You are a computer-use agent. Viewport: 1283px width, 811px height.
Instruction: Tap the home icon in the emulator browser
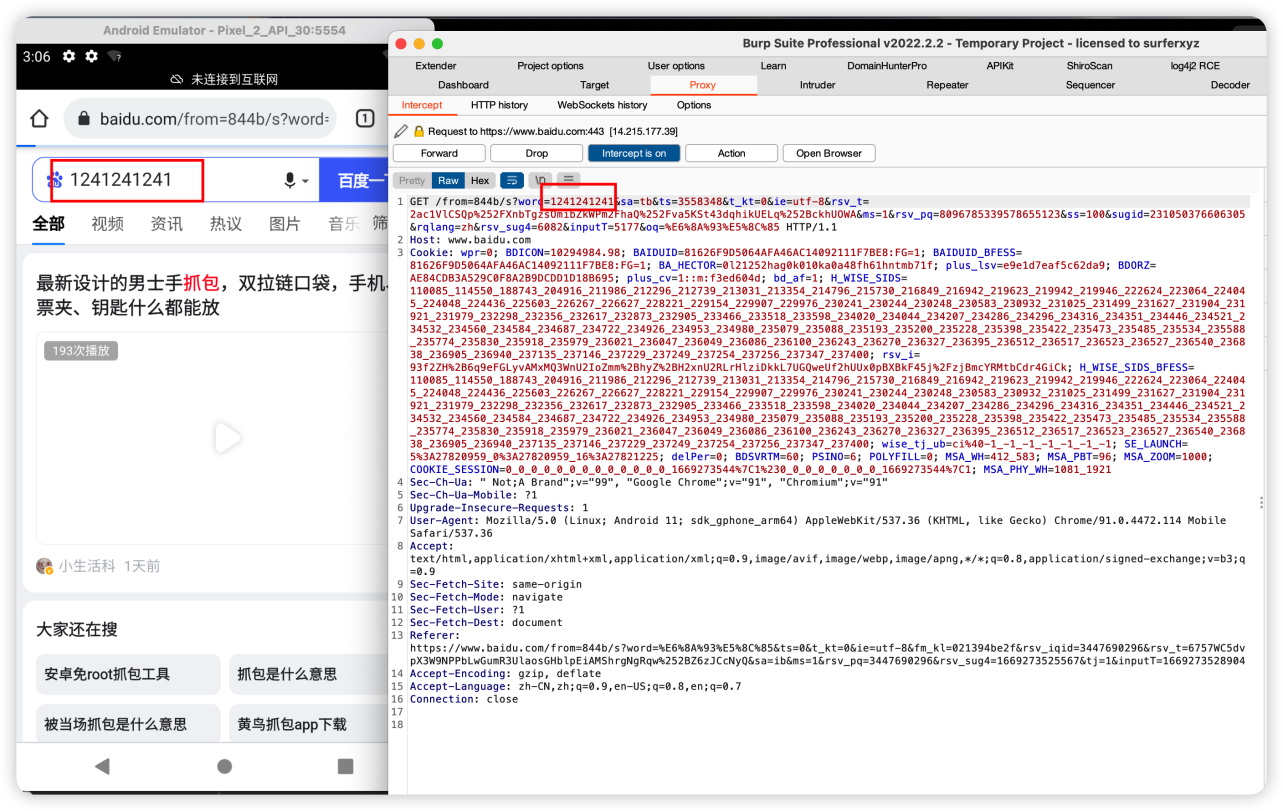[39, 119]
